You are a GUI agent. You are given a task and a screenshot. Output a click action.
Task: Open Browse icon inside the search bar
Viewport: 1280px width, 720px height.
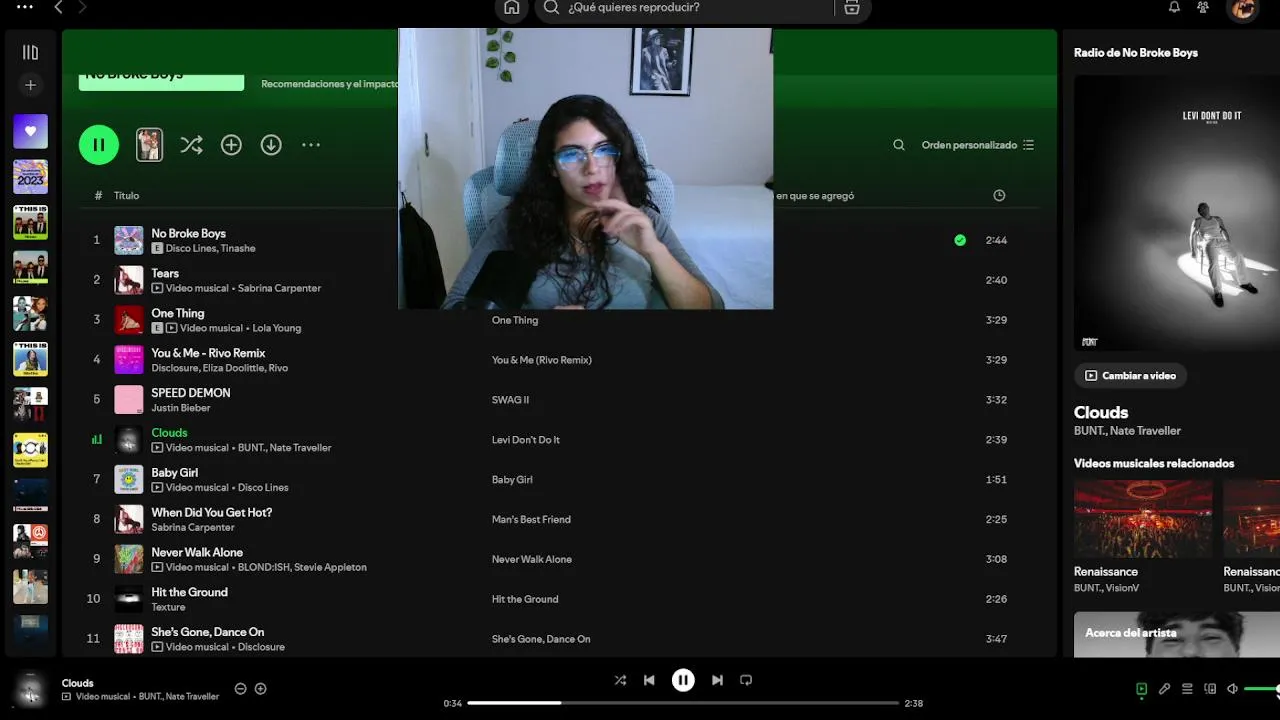[x=852, y=8]
